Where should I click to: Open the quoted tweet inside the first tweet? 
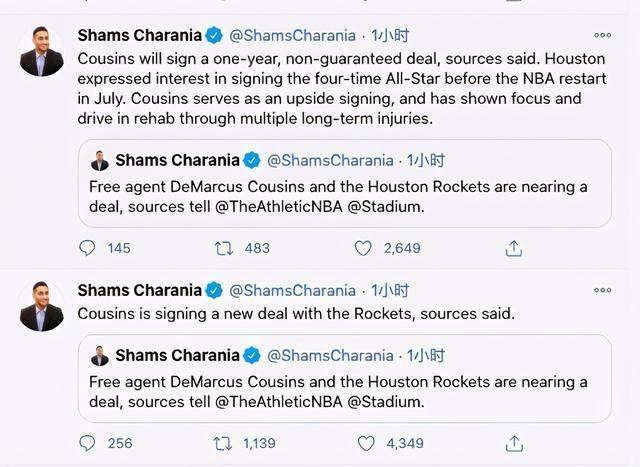click(344, 183)
